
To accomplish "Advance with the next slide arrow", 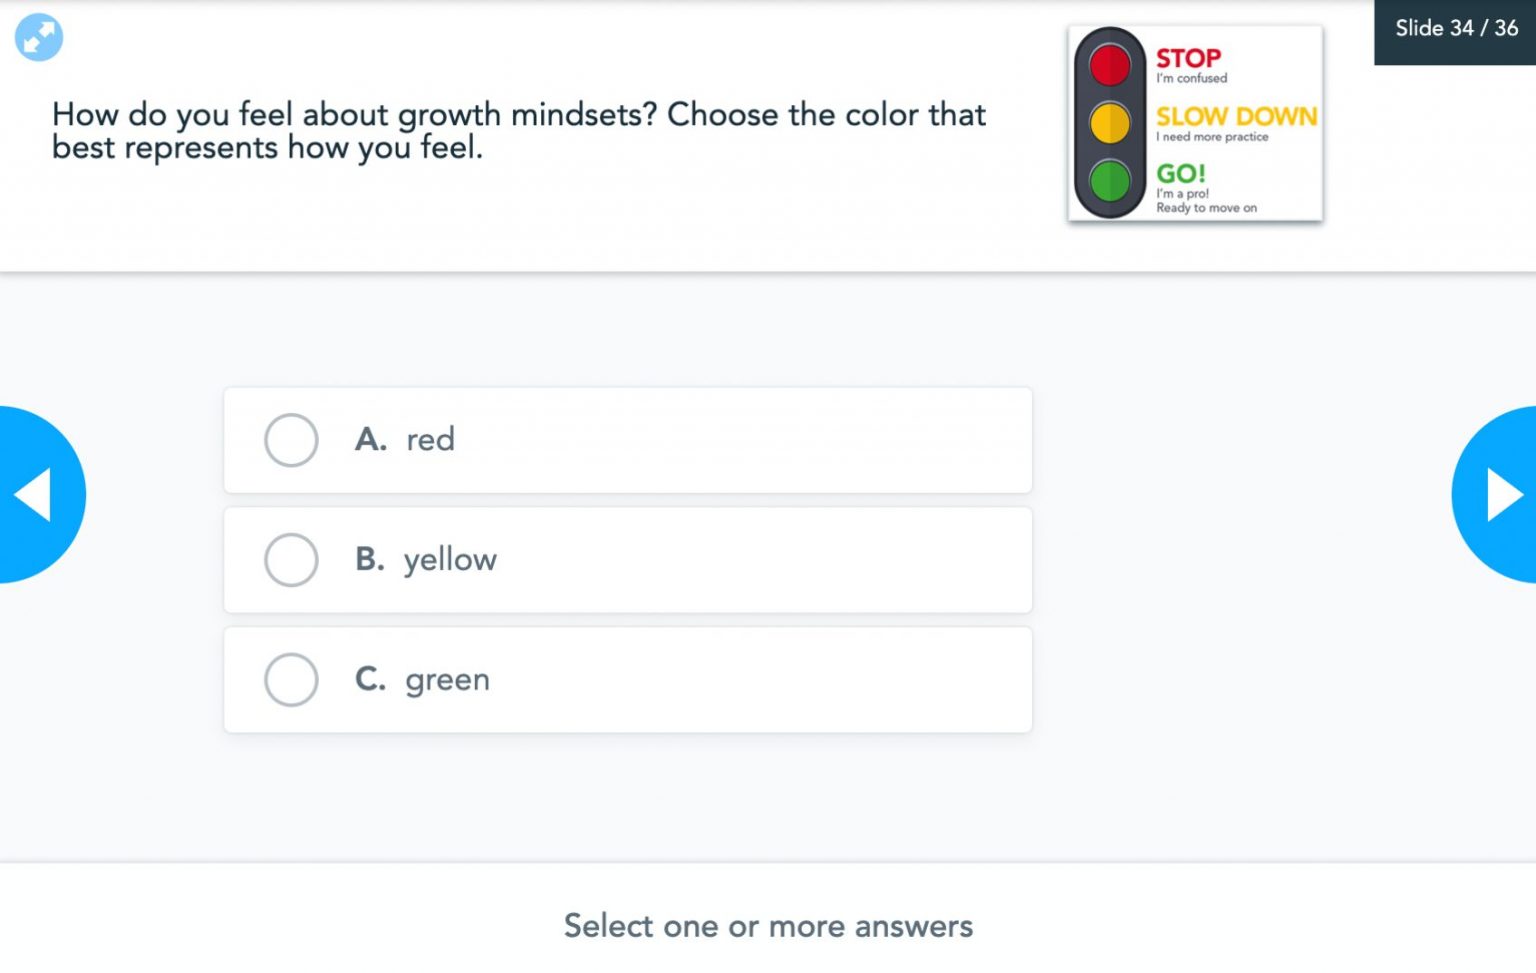I will click(x=1500, y=494).
